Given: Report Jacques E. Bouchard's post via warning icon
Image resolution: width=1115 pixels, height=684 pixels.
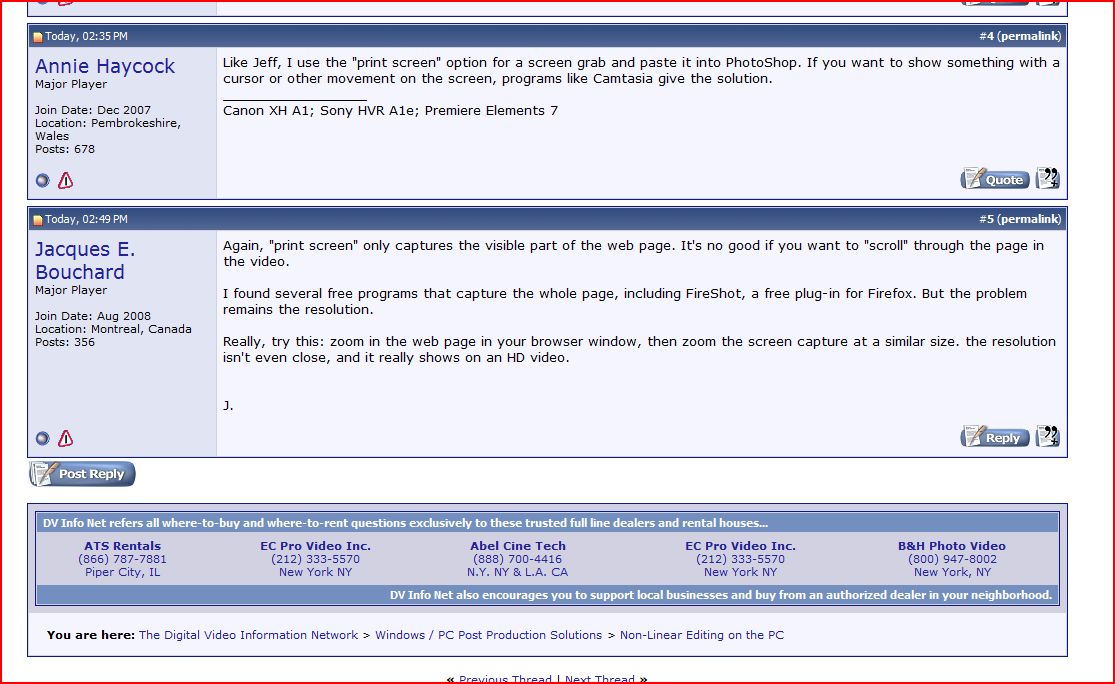Looking at the screenshot, I should tap(65, 438).
